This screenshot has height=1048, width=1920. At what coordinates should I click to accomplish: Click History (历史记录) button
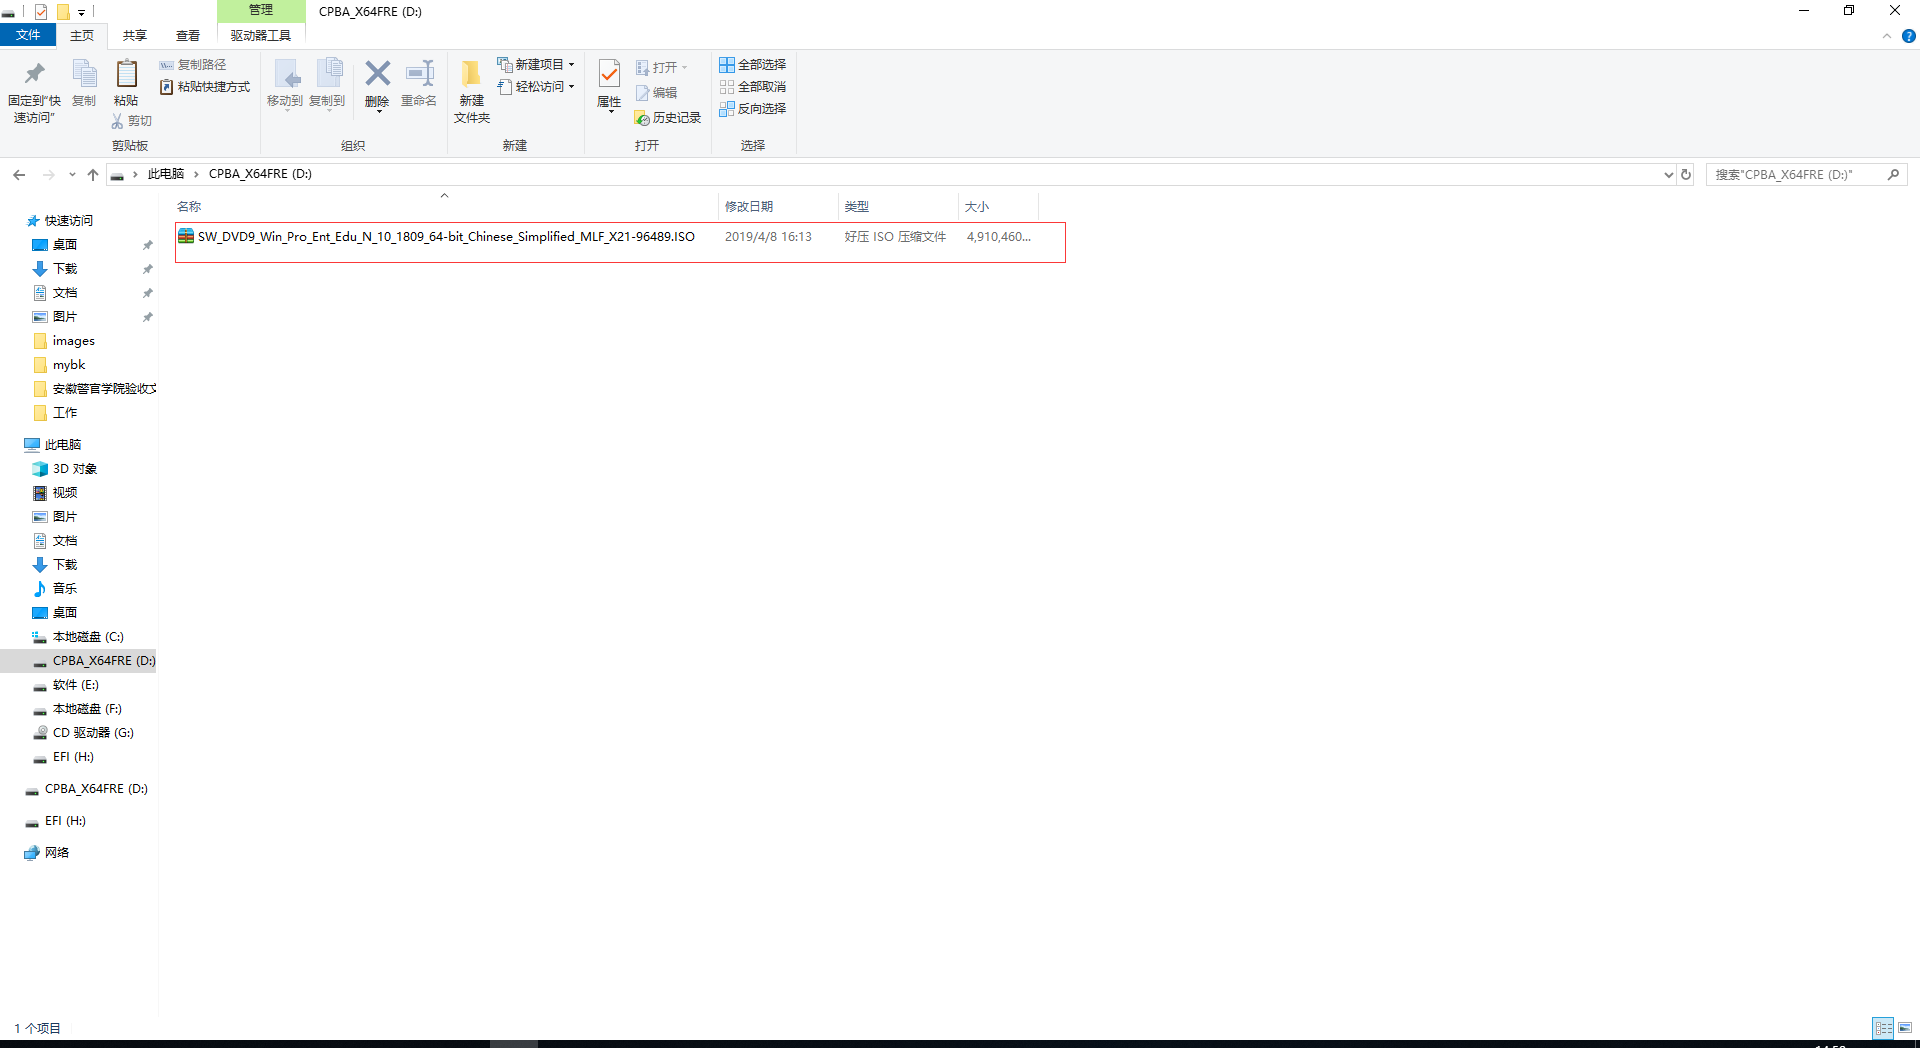click(668, 118)
